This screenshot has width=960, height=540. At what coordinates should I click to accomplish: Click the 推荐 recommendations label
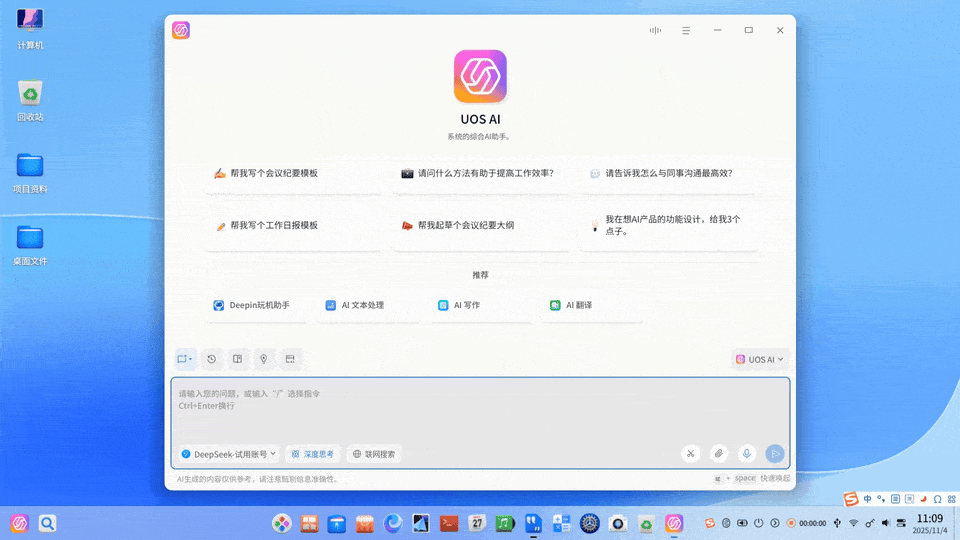pos(481,276)
